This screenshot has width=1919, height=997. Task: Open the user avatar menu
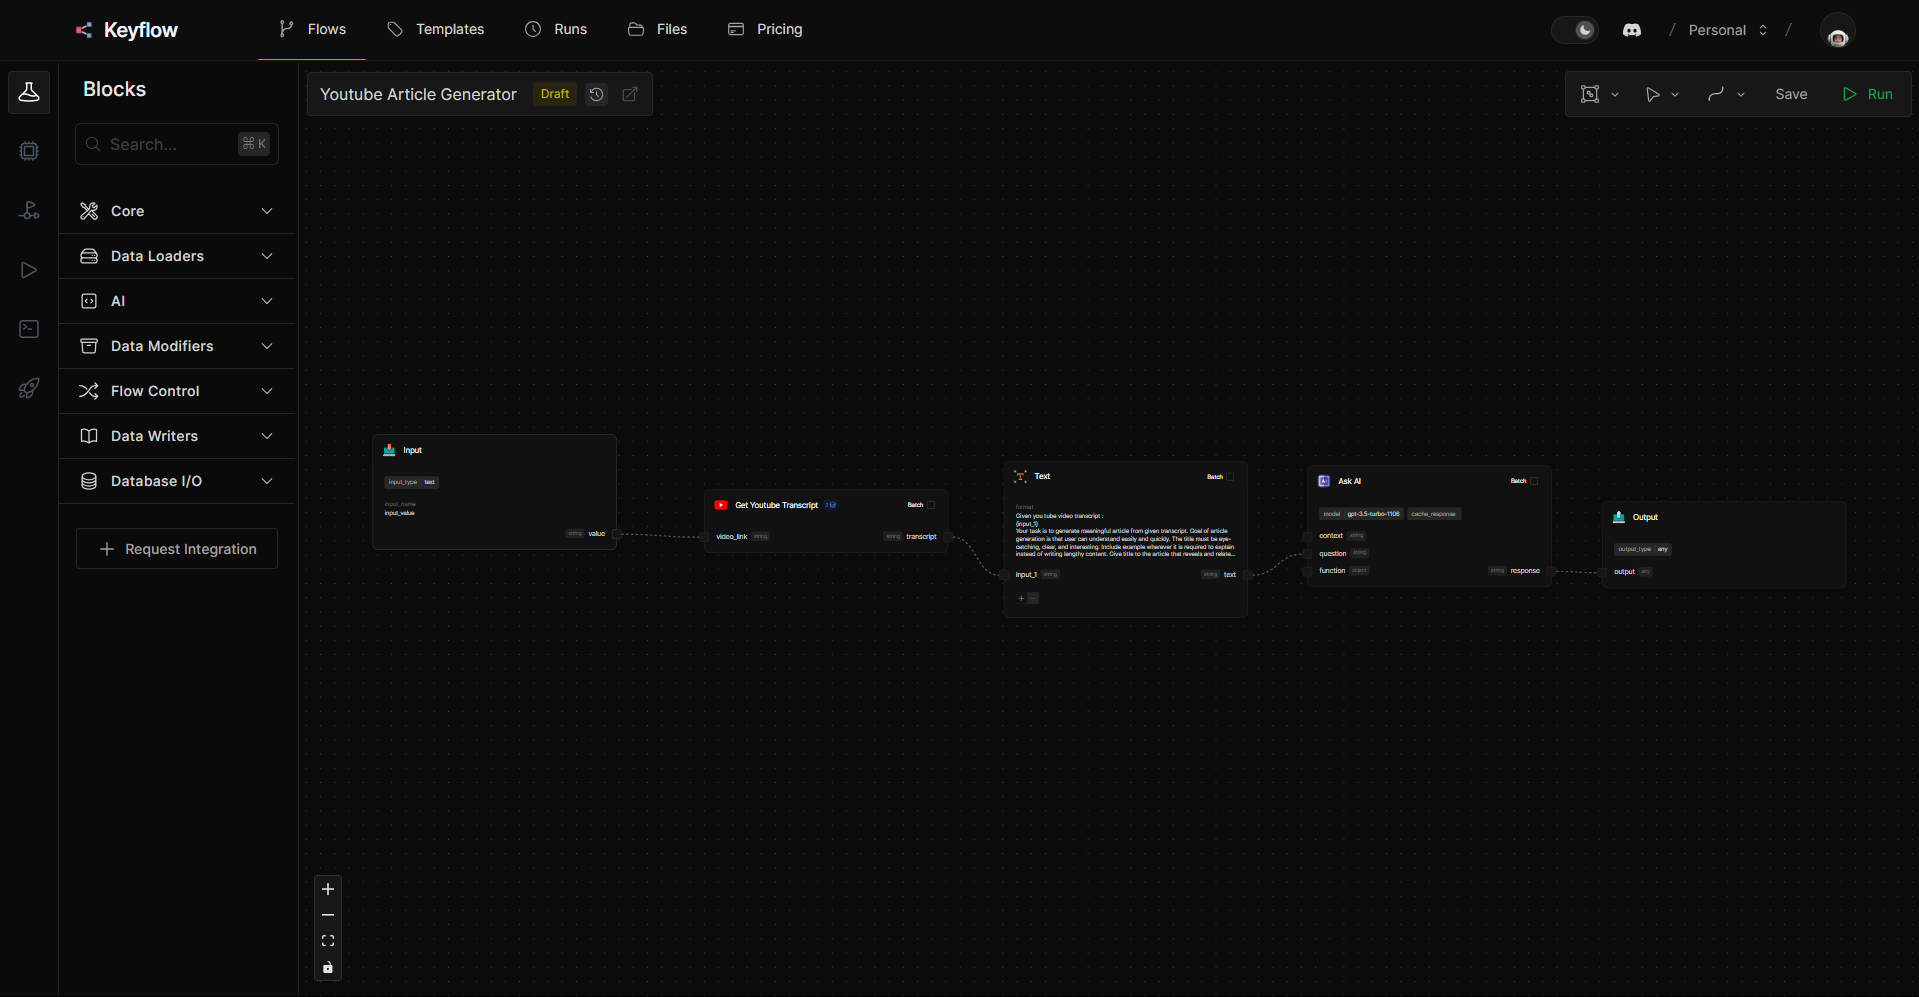pyautogui.click(x=1837, y=31)
